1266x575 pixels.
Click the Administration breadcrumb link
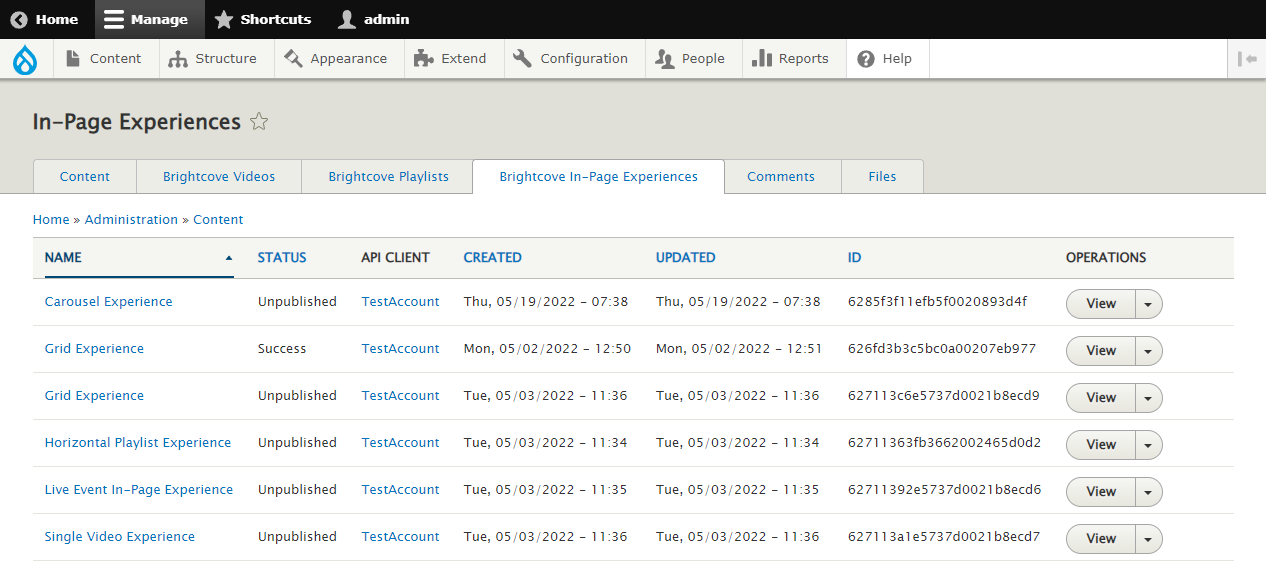[x=131, y=220]
